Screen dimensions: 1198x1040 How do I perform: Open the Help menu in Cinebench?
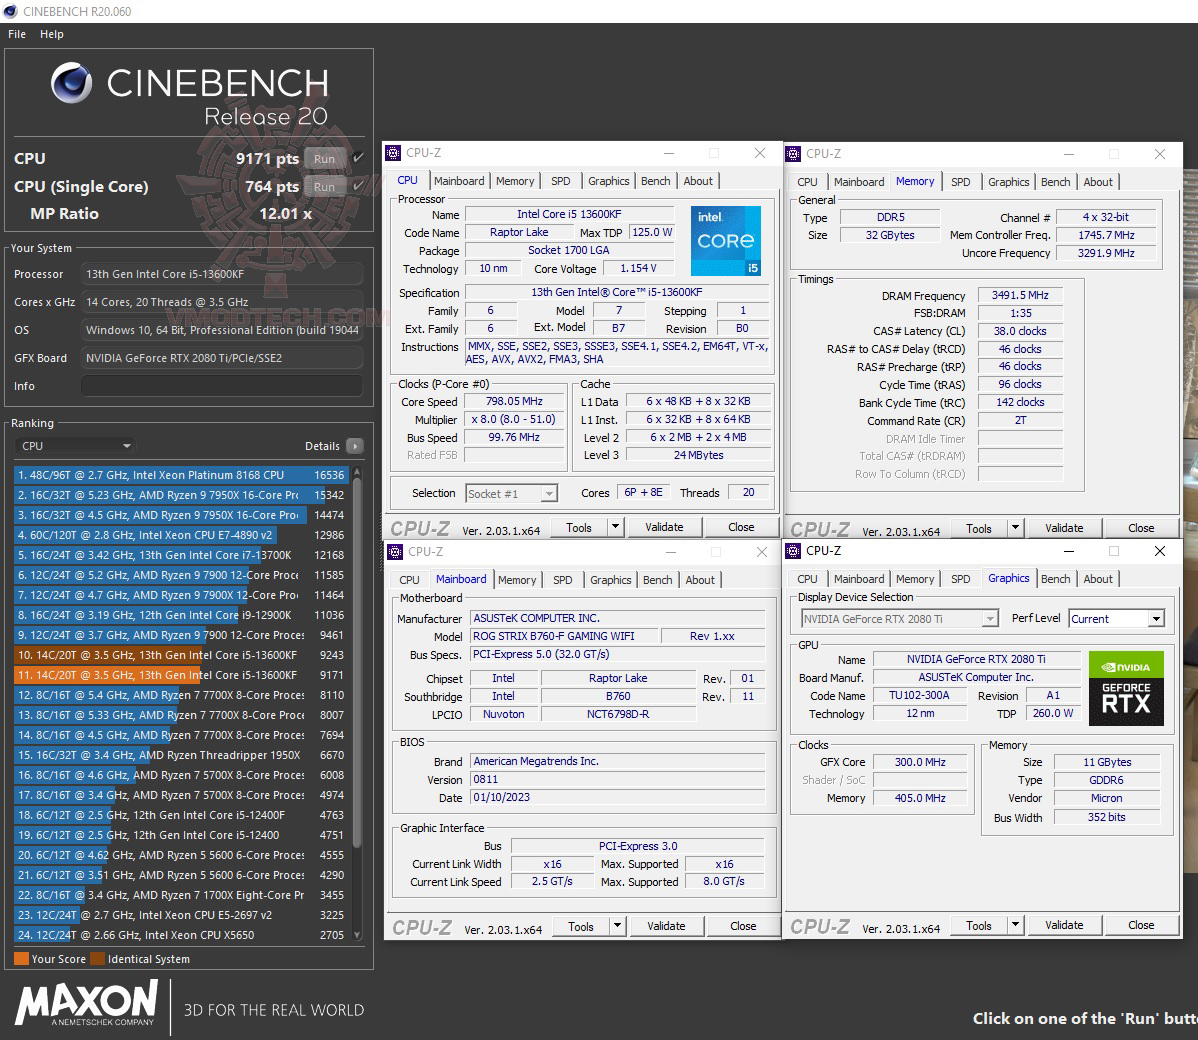point(52,34)
